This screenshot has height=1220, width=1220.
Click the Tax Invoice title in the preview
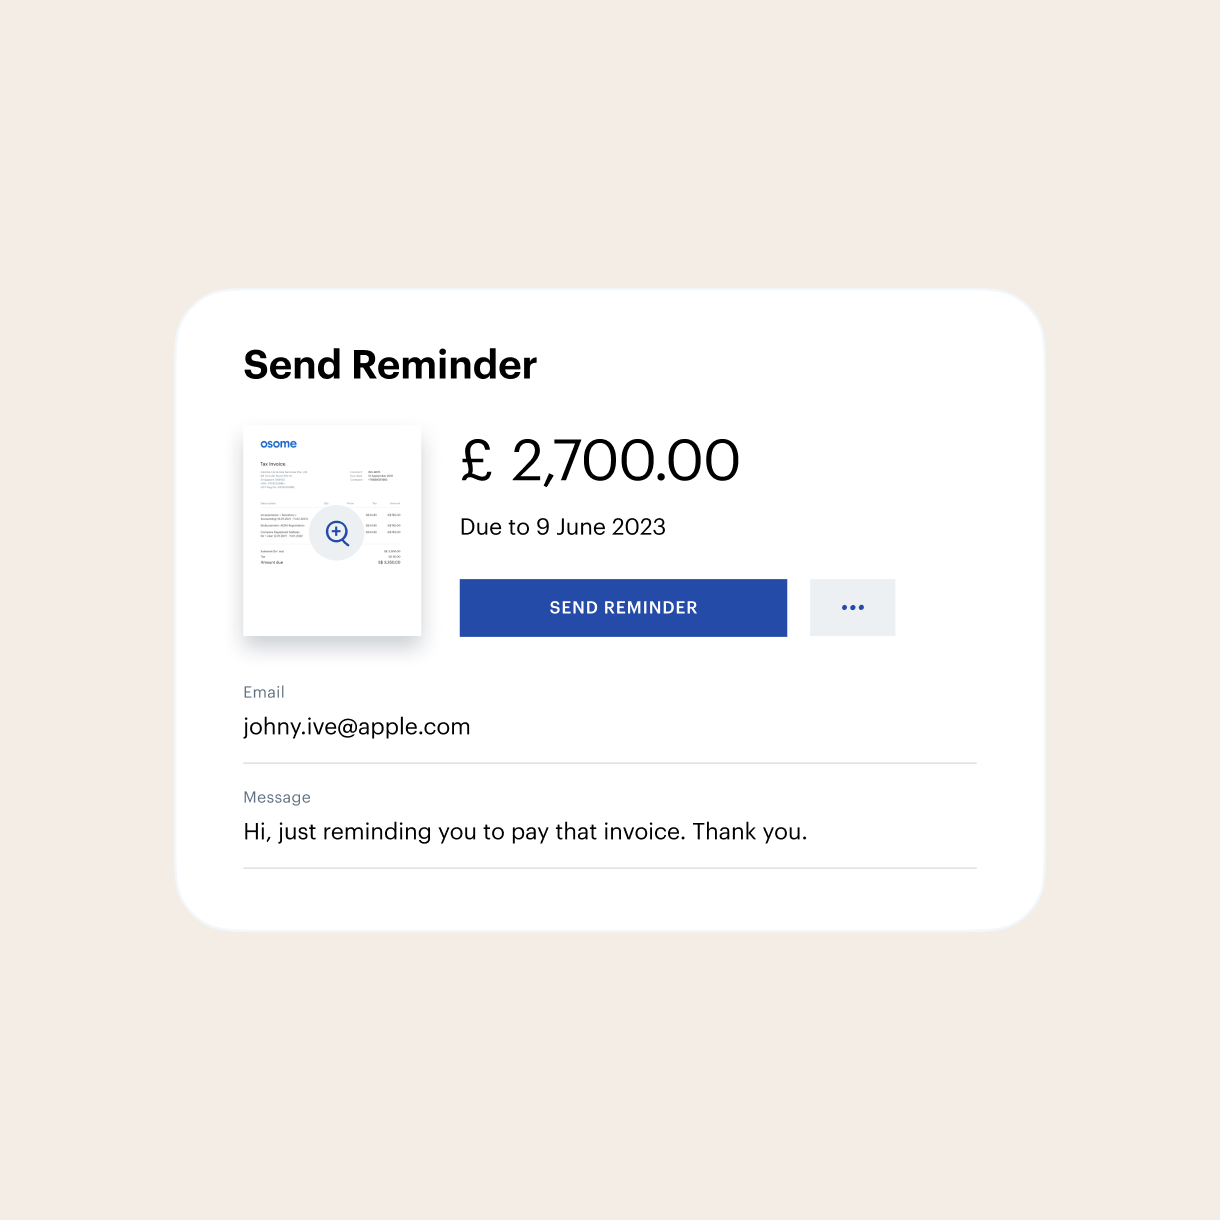[x=273, y=464]
